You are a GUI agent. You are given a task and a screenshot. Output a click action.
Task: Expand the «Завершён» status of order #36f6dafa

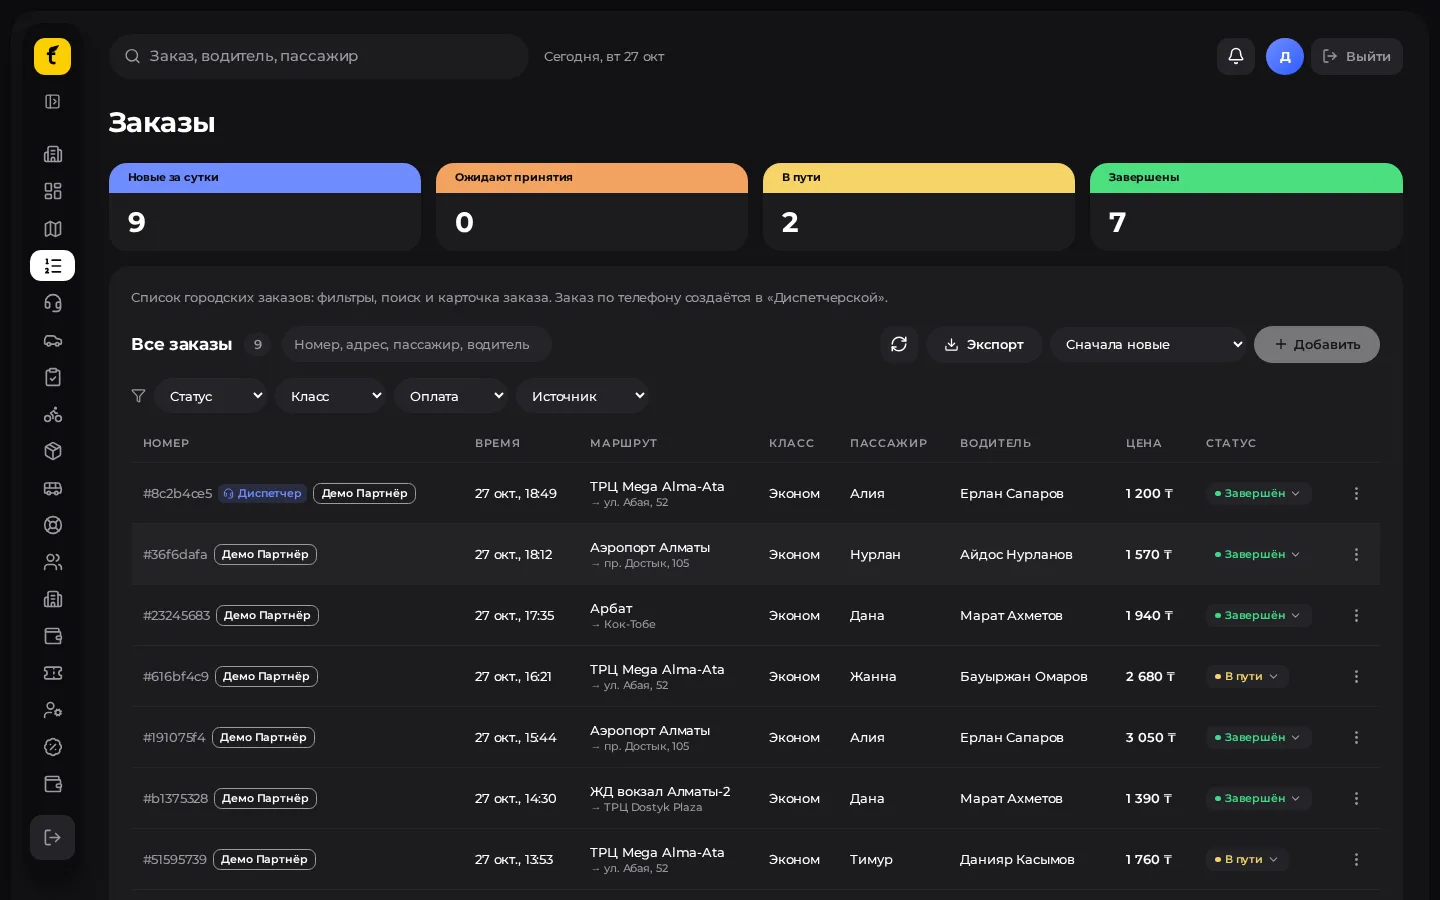point(1258,554)
